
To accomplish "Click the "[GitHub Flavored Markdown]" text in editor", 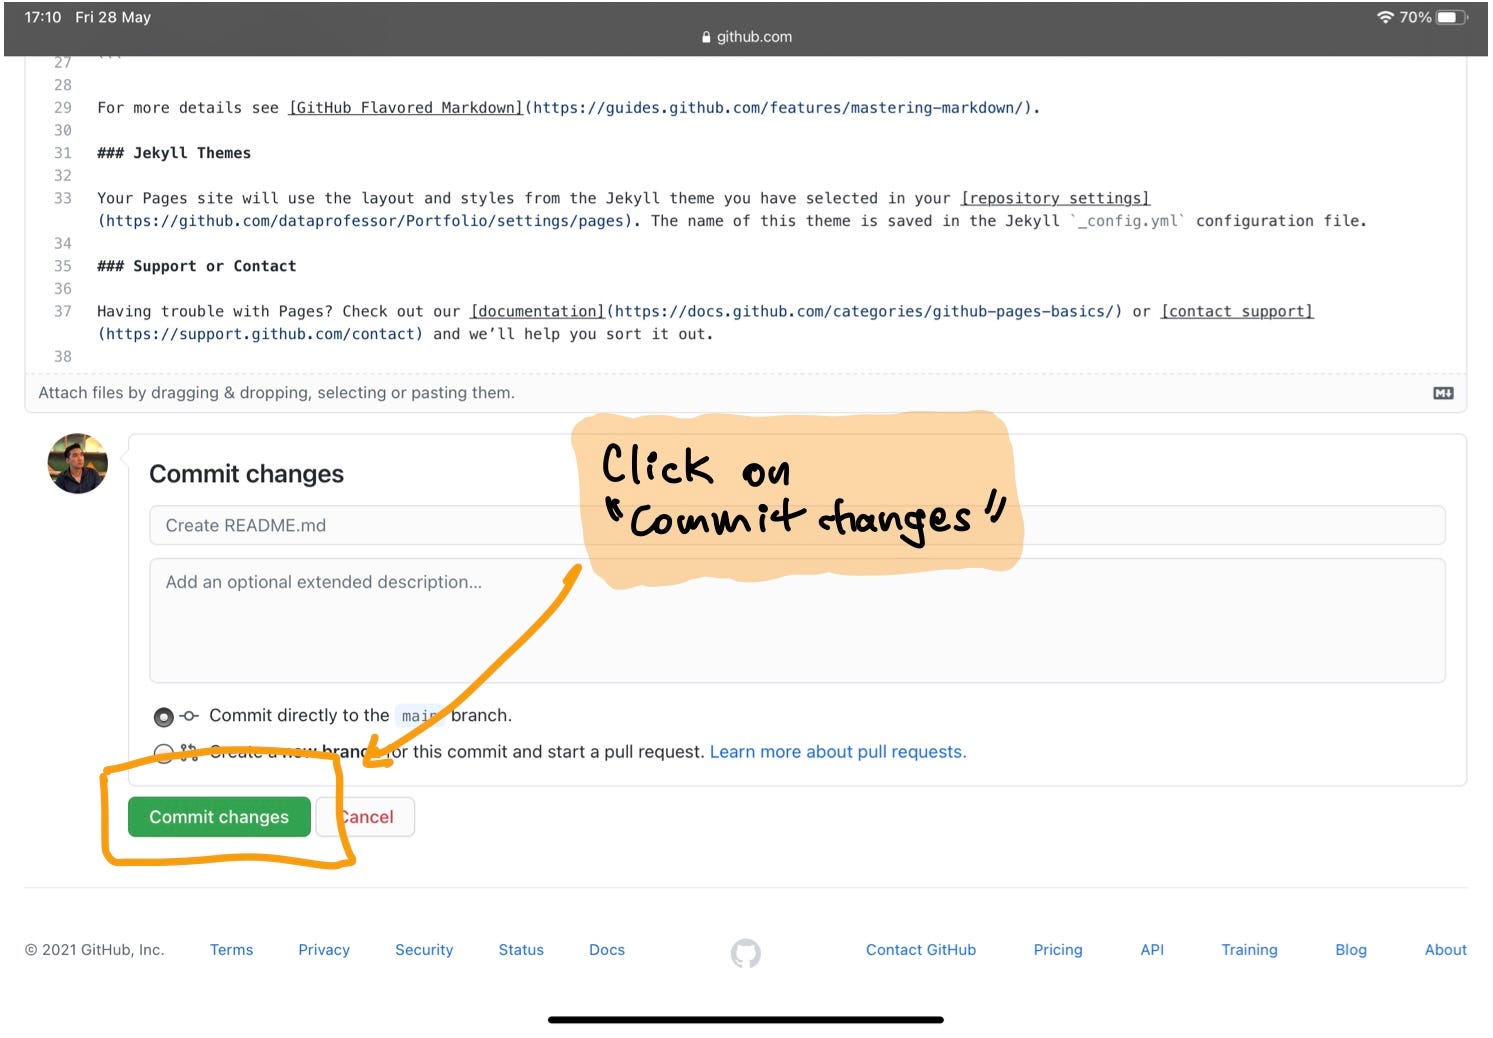I will click(406, 108).
